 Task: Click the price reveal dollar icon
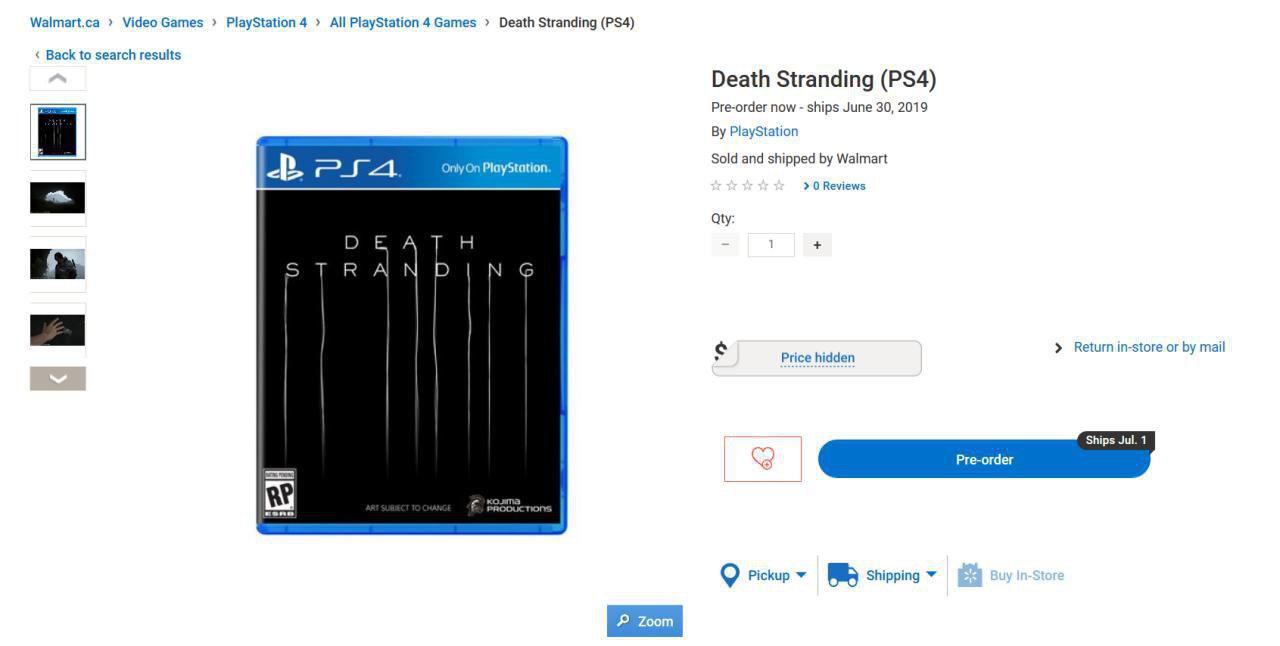point(720,351)
